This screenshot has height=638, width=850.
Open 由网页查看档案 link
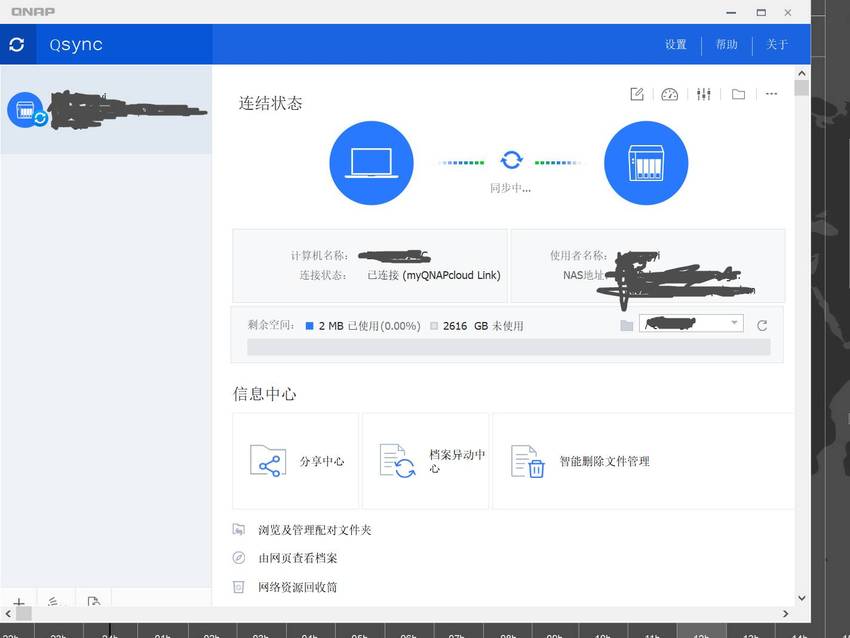tap(298, 558)
